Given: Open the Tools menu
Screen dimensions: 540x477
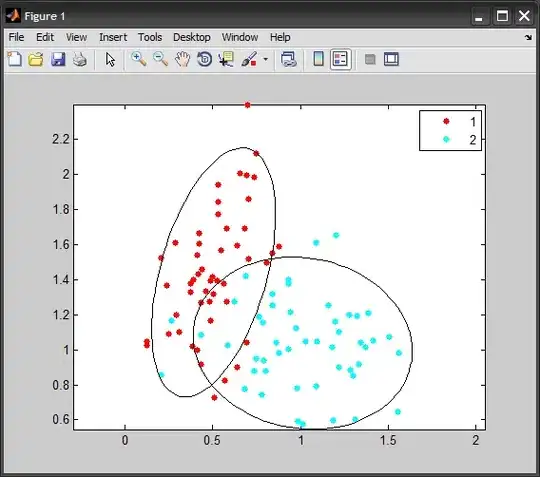Looking at the screenshot, I should click(150, 37).
